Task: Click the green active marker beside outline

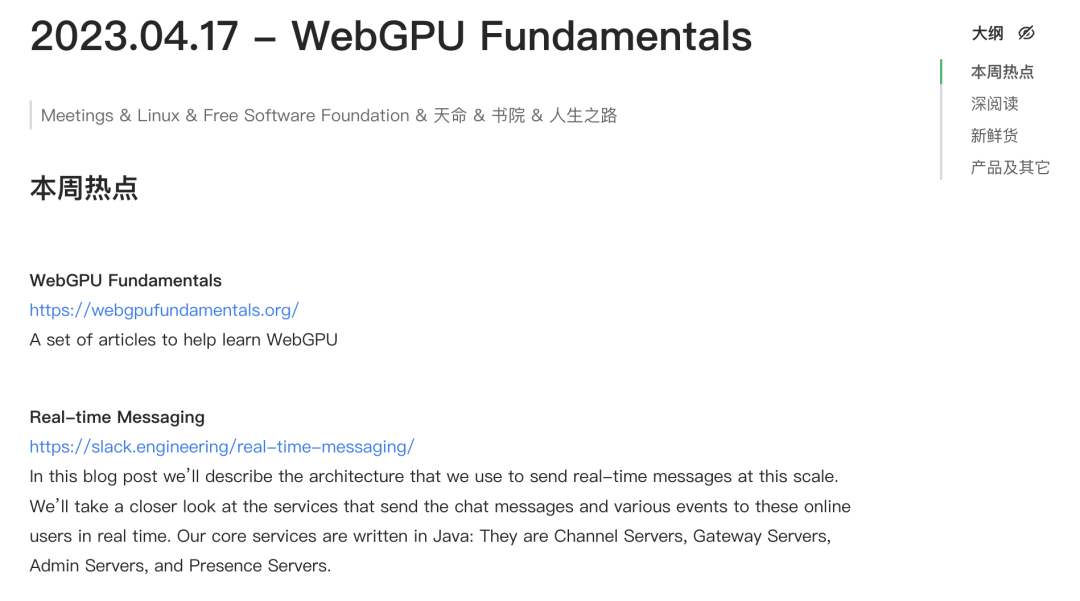Action: (x=941, y=72)
